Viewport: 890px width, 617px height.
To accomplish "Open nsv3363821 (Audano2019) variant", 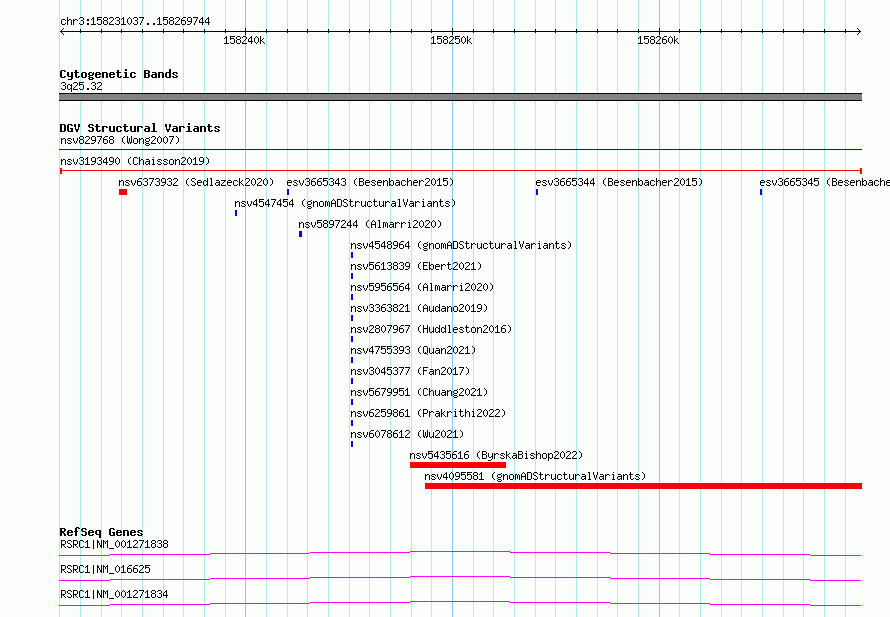I will 419,308.
